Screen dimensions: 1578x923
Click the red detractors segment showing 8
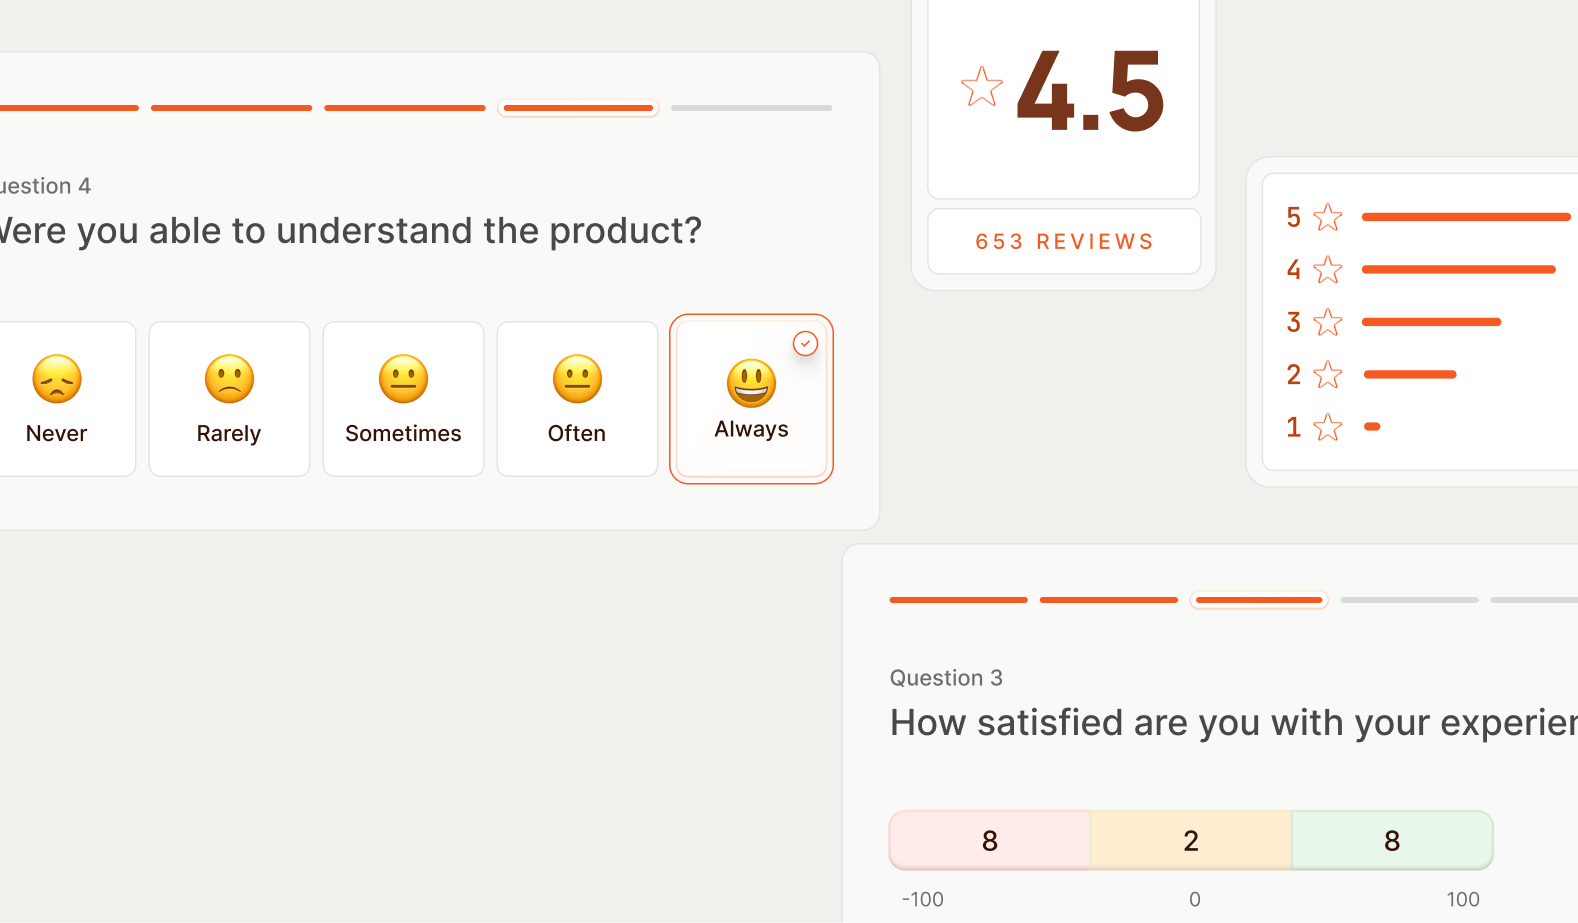tap(990, 841)
